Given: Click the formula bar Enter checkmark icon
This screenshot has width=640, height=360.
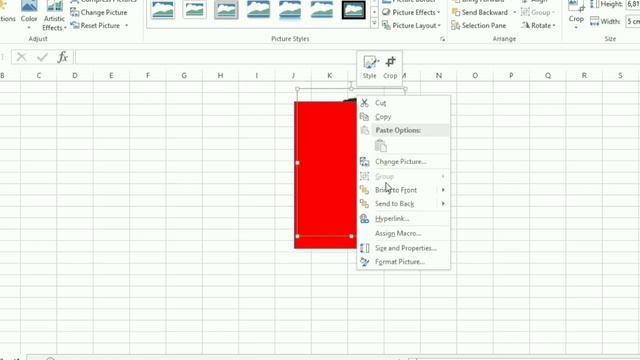Looking at the screenshot, I should (42, 57).
